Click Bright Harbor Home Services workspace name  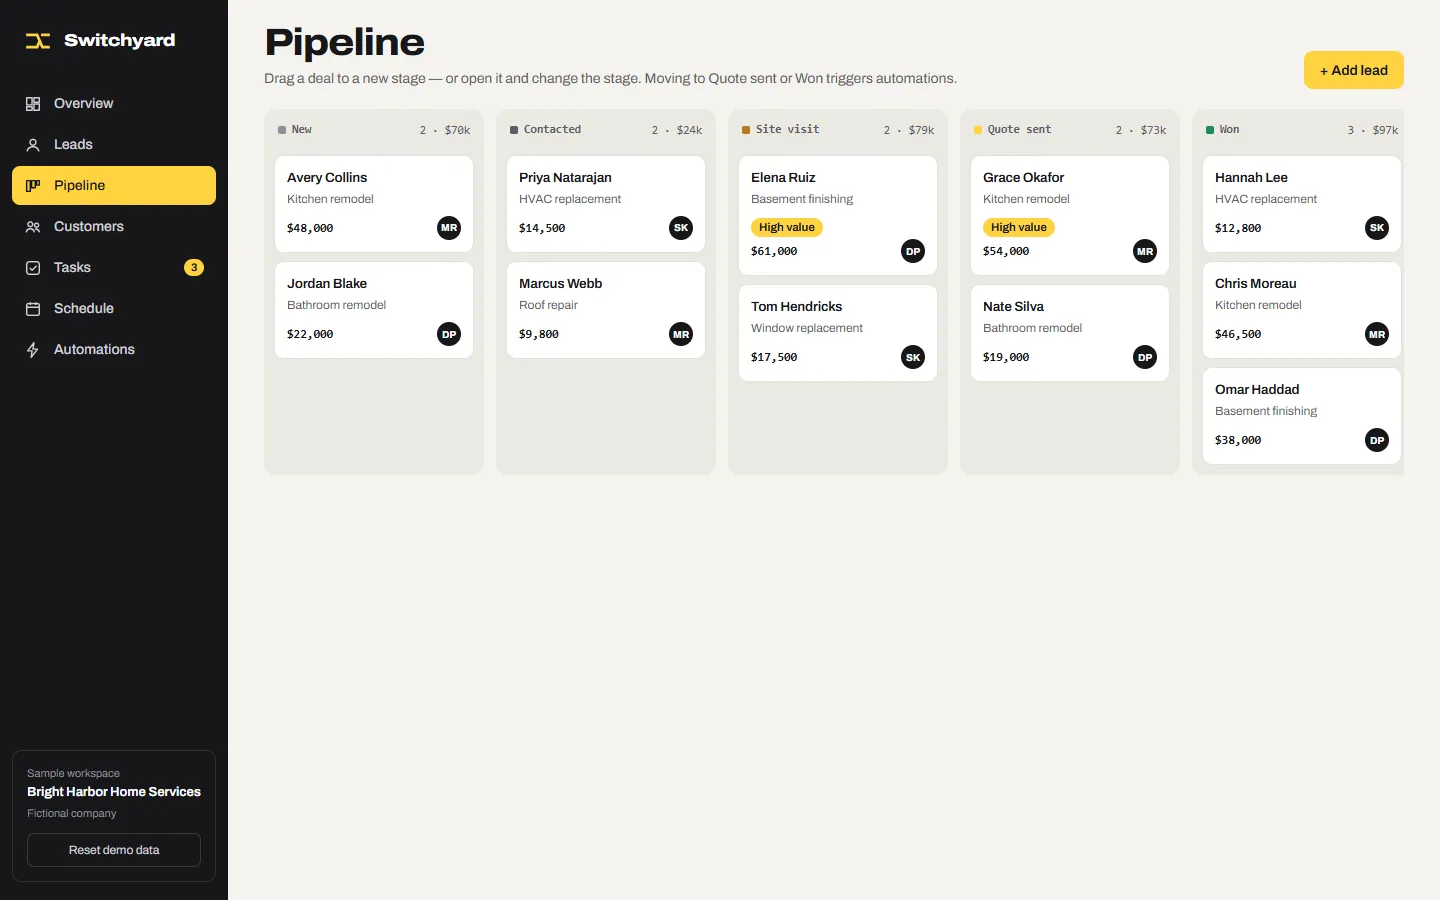pos(114,792)
